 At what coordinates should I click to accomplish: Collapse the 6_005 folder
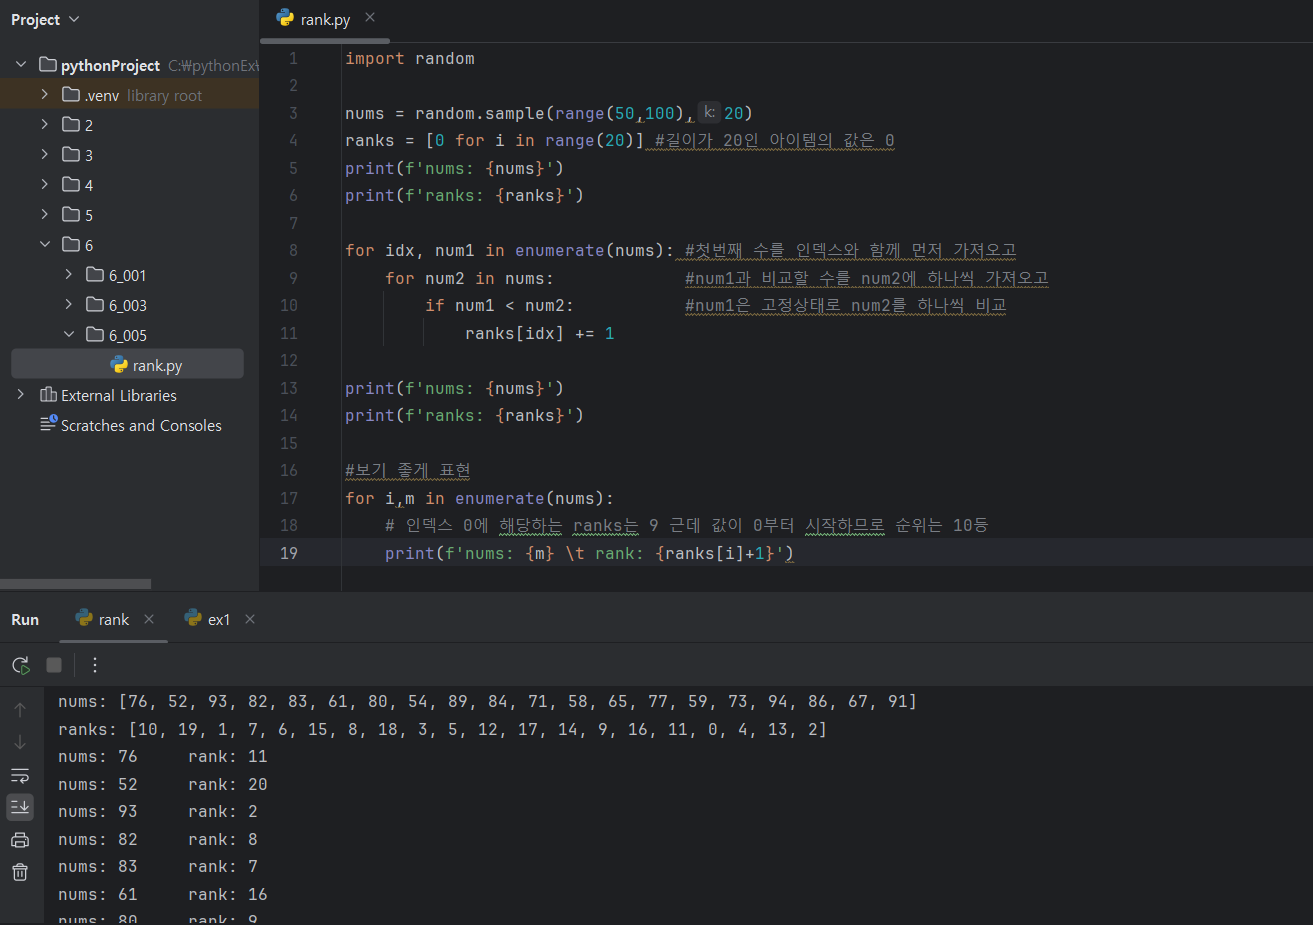tap(69, 335)
